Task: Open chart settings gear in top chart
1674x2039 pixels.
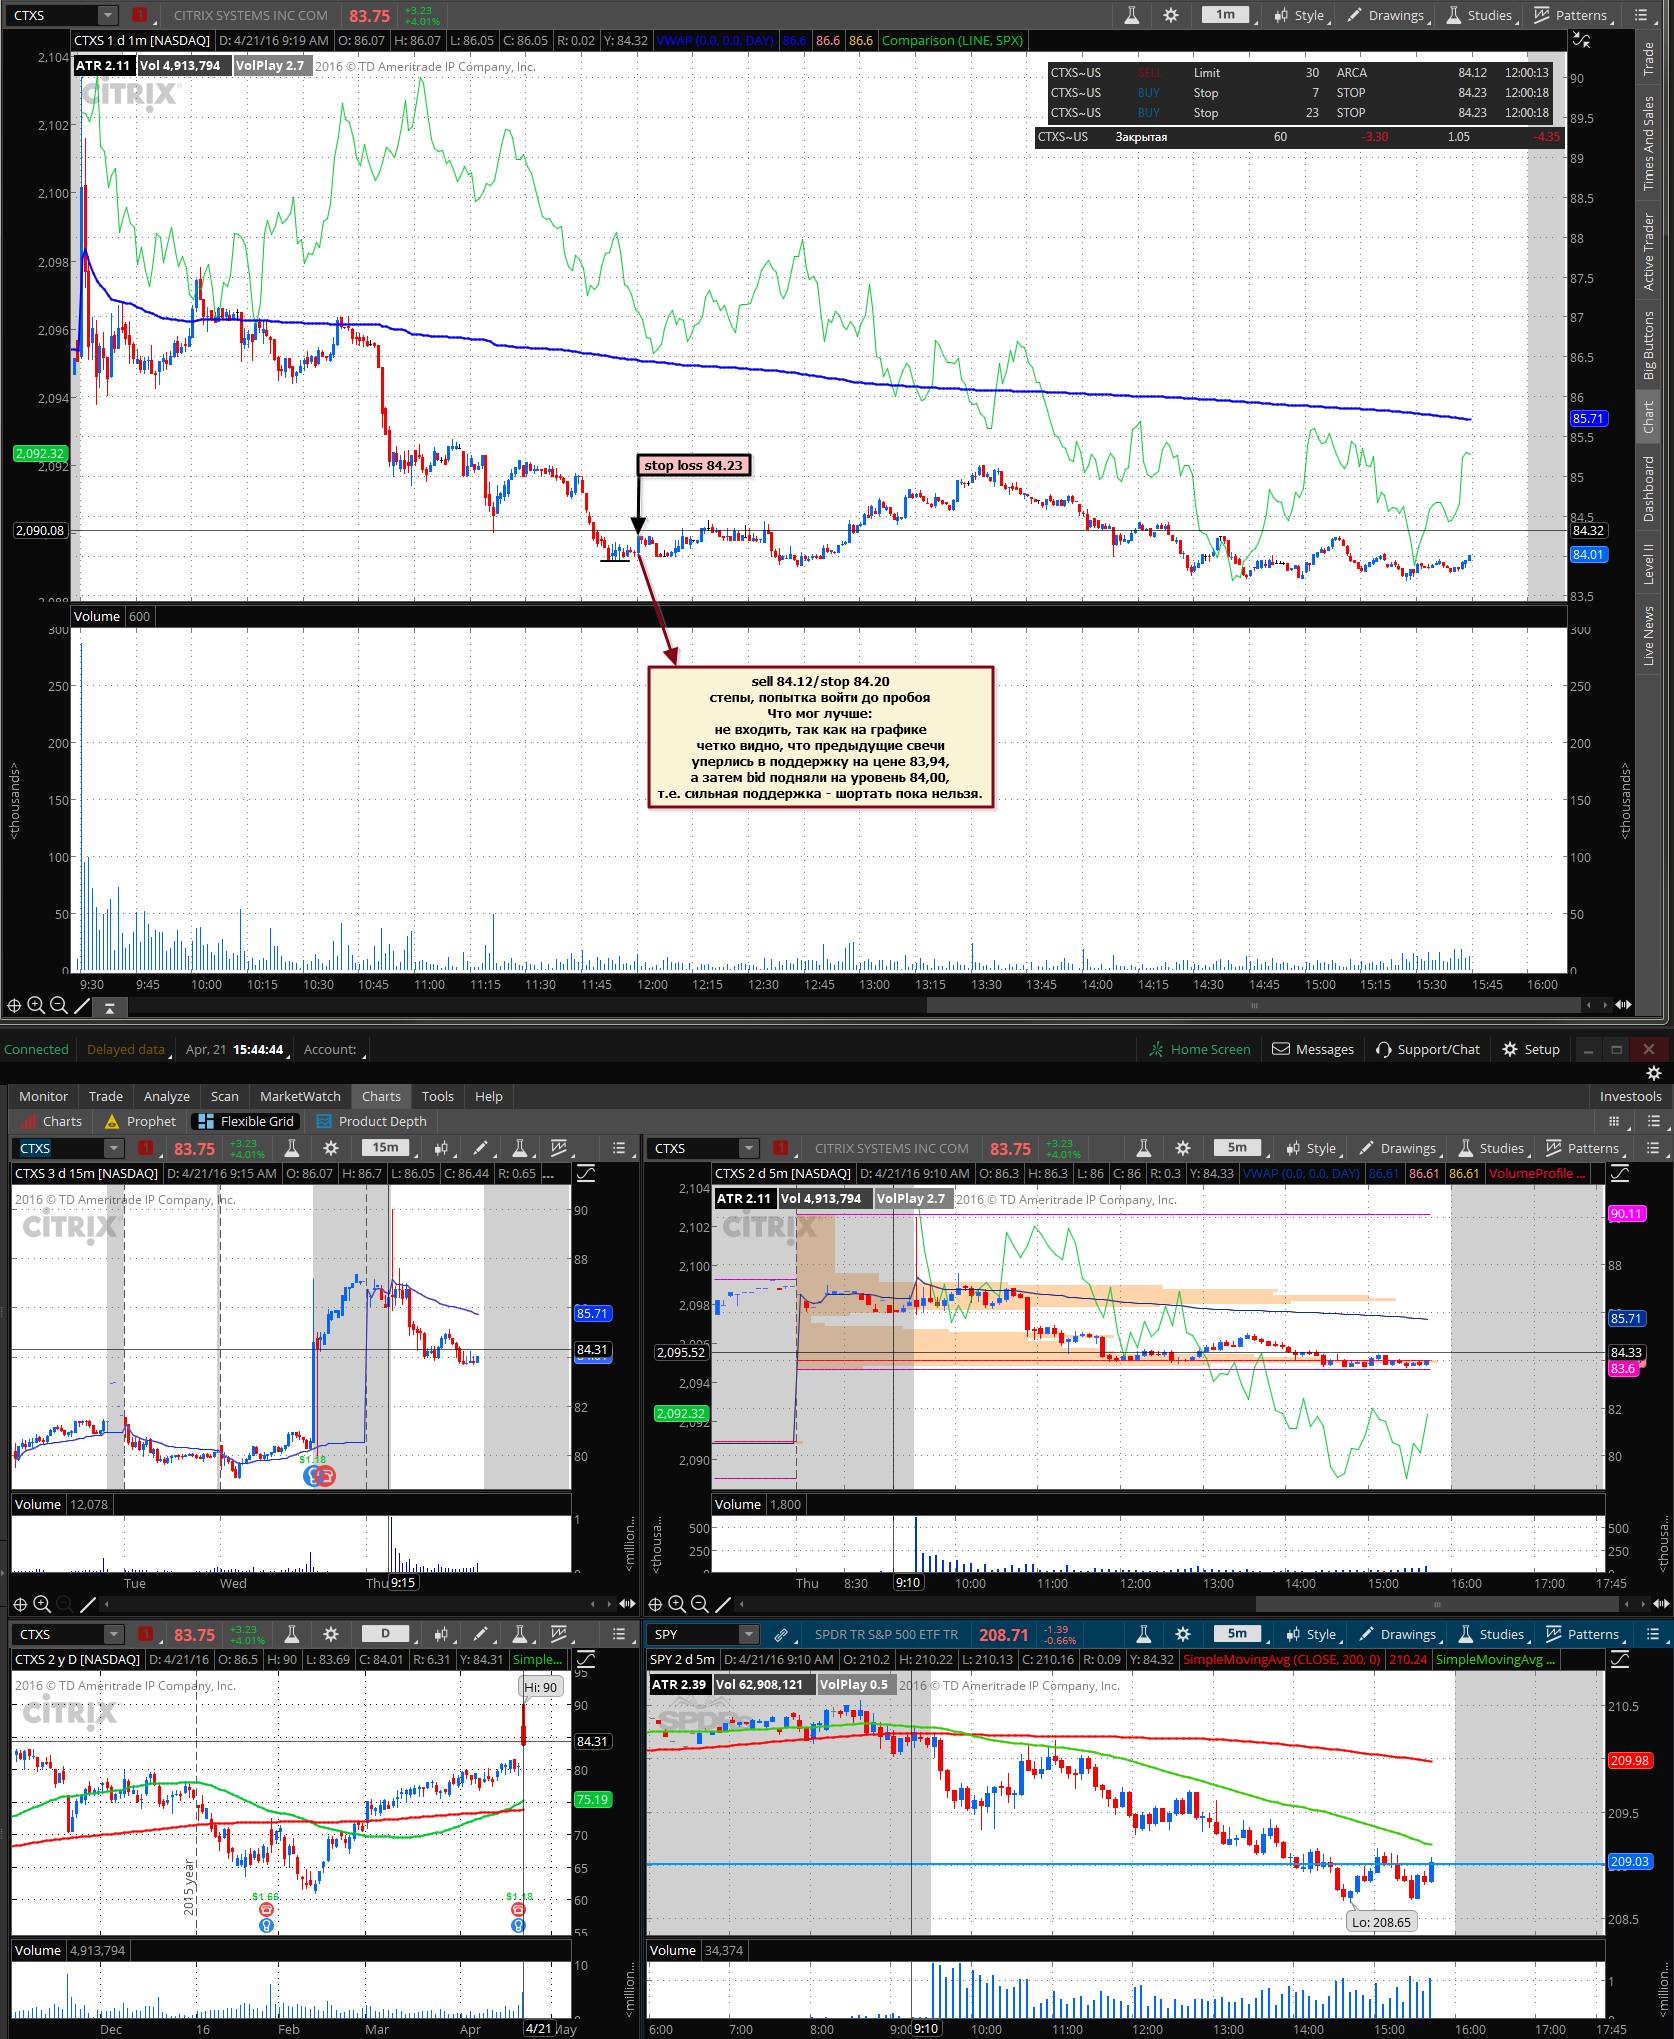Action: (1171, 15)
